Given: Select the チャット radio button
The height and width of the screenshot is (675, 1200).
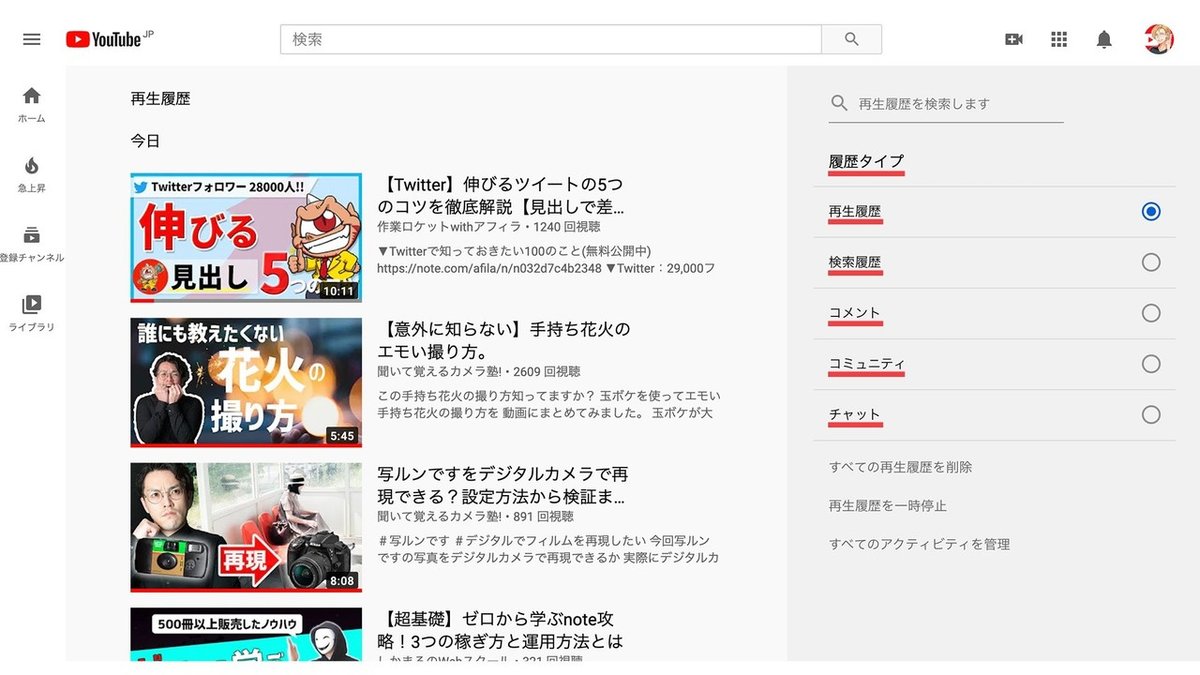Looking at the screenshot, I should pyautogui.click(x=1151, y=414).
